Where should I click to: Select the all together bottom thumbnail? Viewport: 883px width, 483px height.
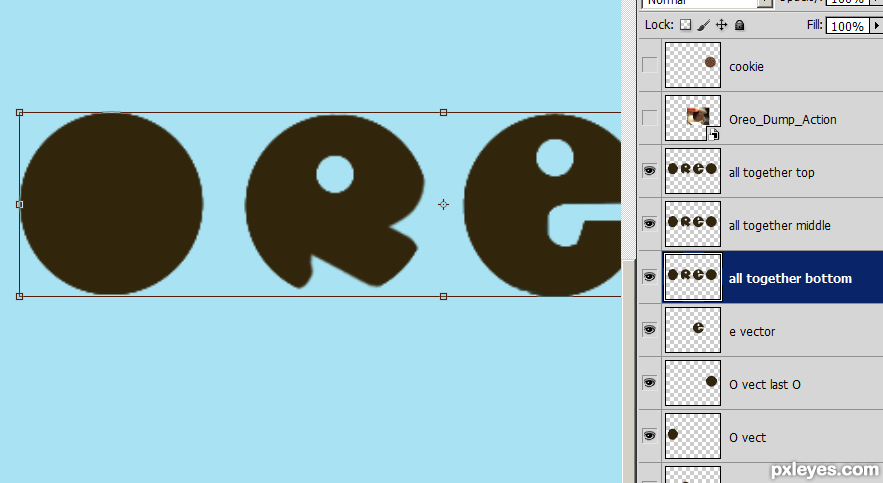tap(693, 276)
